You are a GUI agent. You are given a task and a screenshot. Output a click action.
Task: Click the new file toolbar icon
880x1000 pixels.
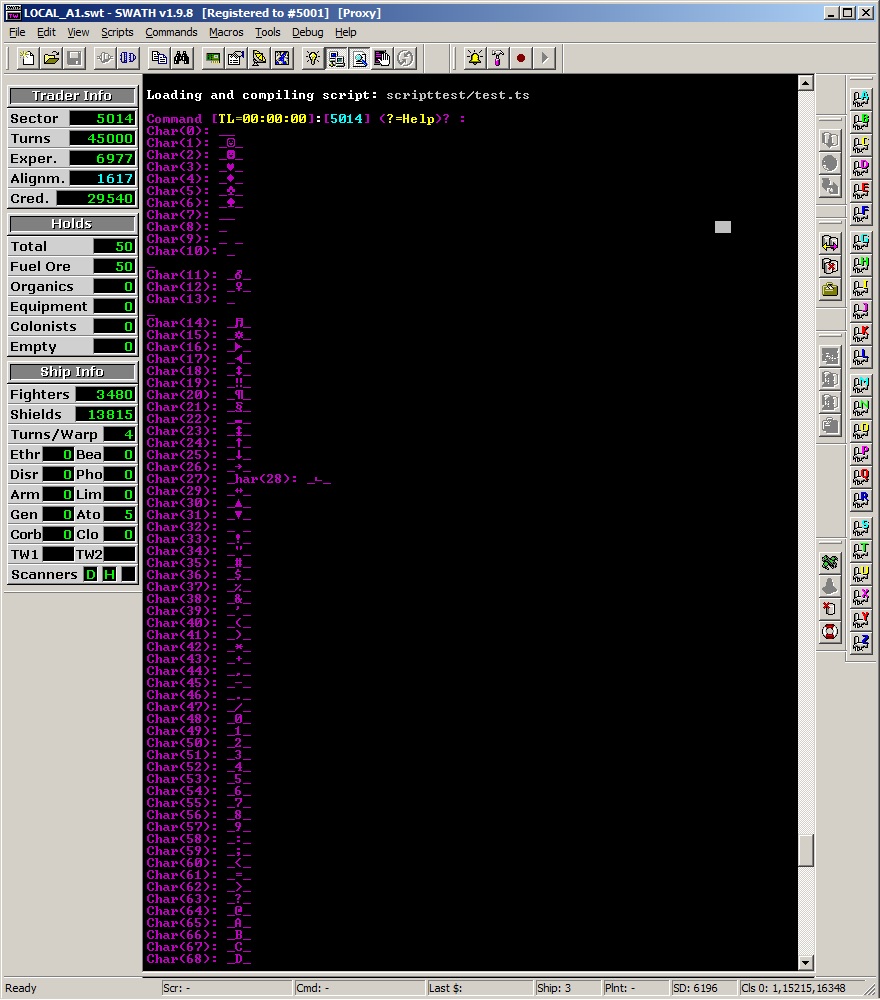(27, 58)
